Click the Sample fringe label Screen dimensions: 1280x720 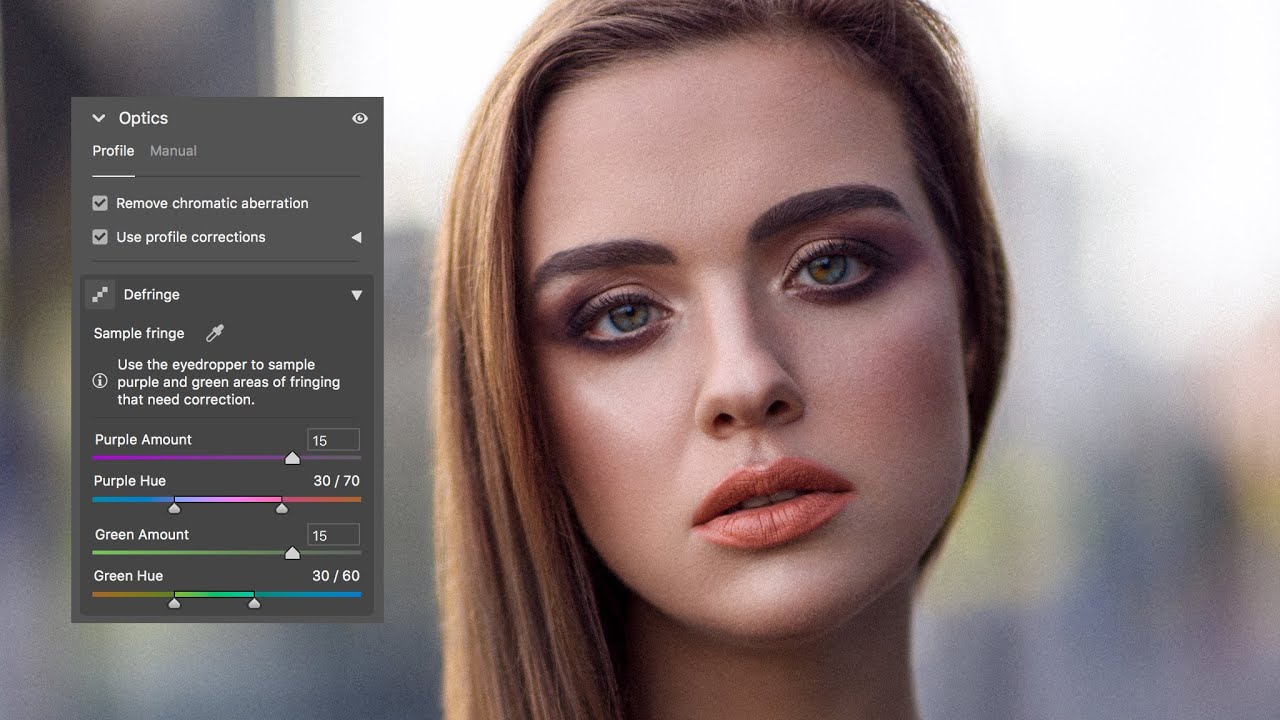[139, 333]
